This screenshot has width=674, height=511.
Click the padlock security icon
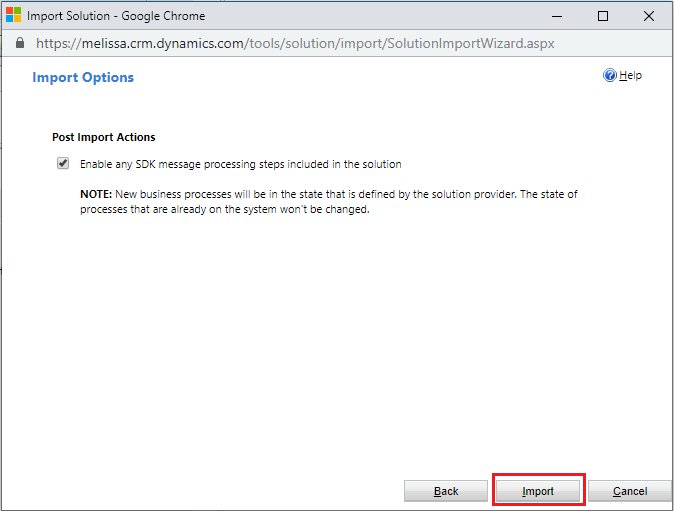[x=19, y=44]
